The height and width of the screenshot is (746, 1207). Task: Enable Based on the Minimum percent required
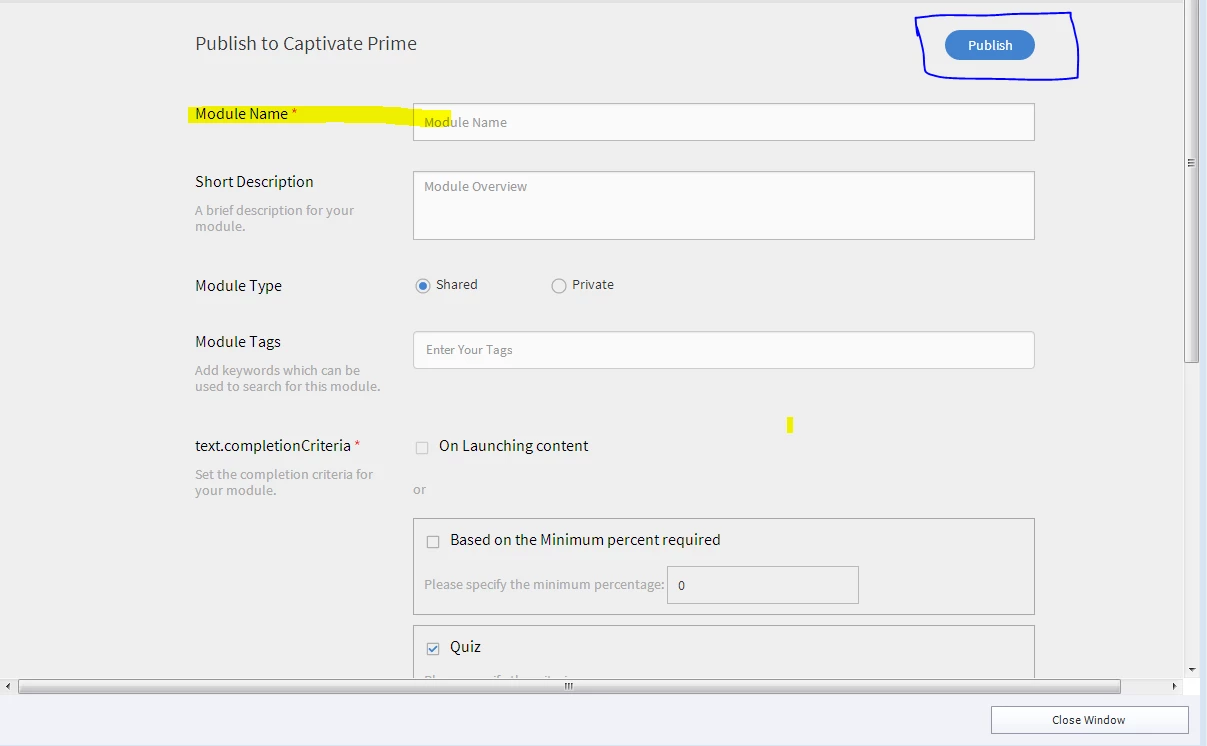coord(433,542)
